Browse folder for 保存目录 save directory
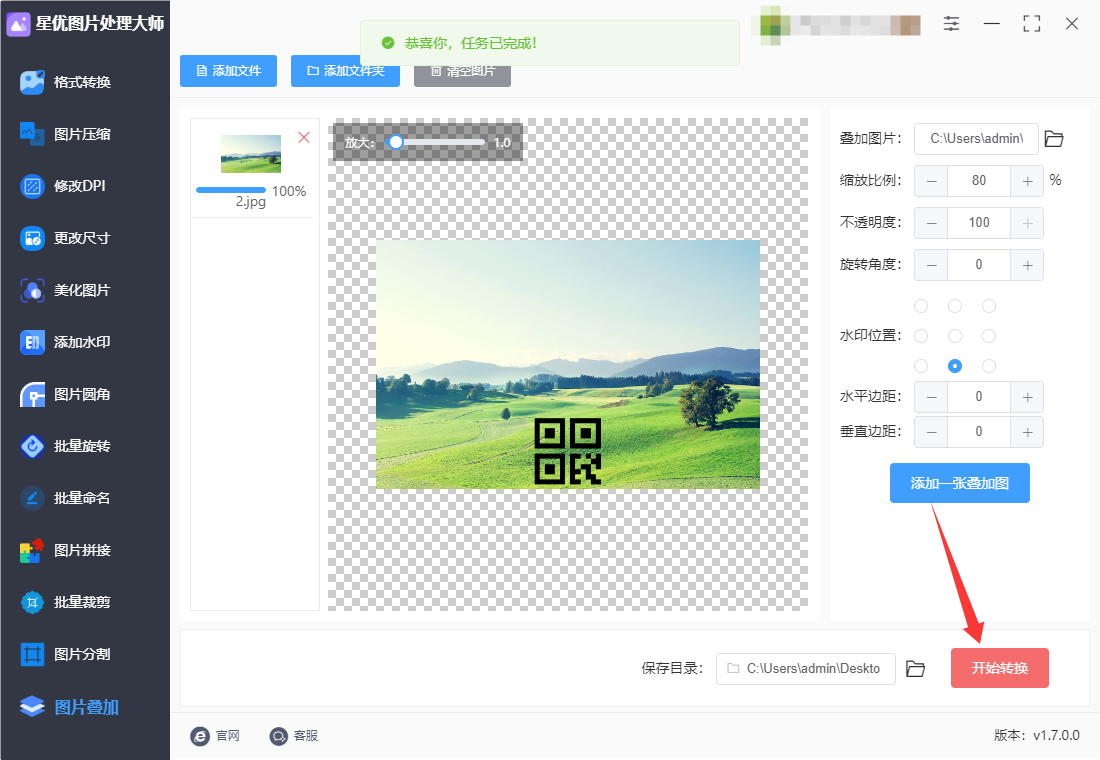The image size is (1100, 760). pyautogui.click(x=915, y=669)
